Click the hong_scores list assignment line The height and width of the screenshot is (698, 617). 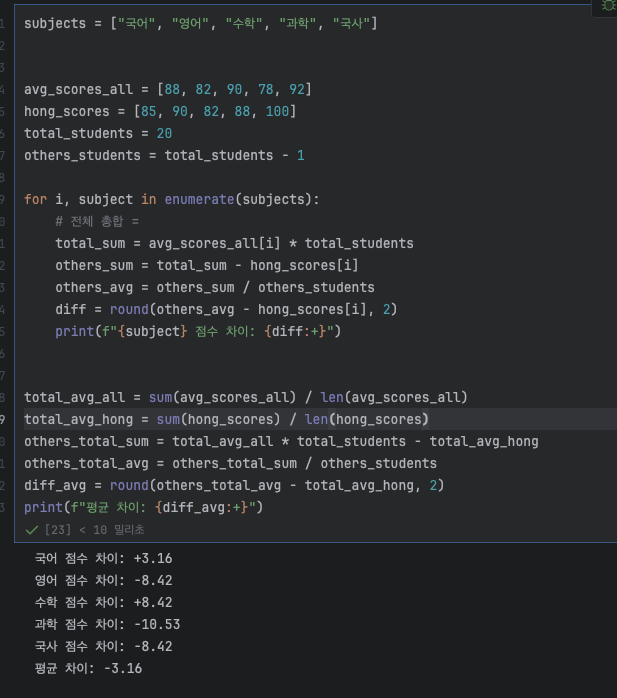pos(160,111)
